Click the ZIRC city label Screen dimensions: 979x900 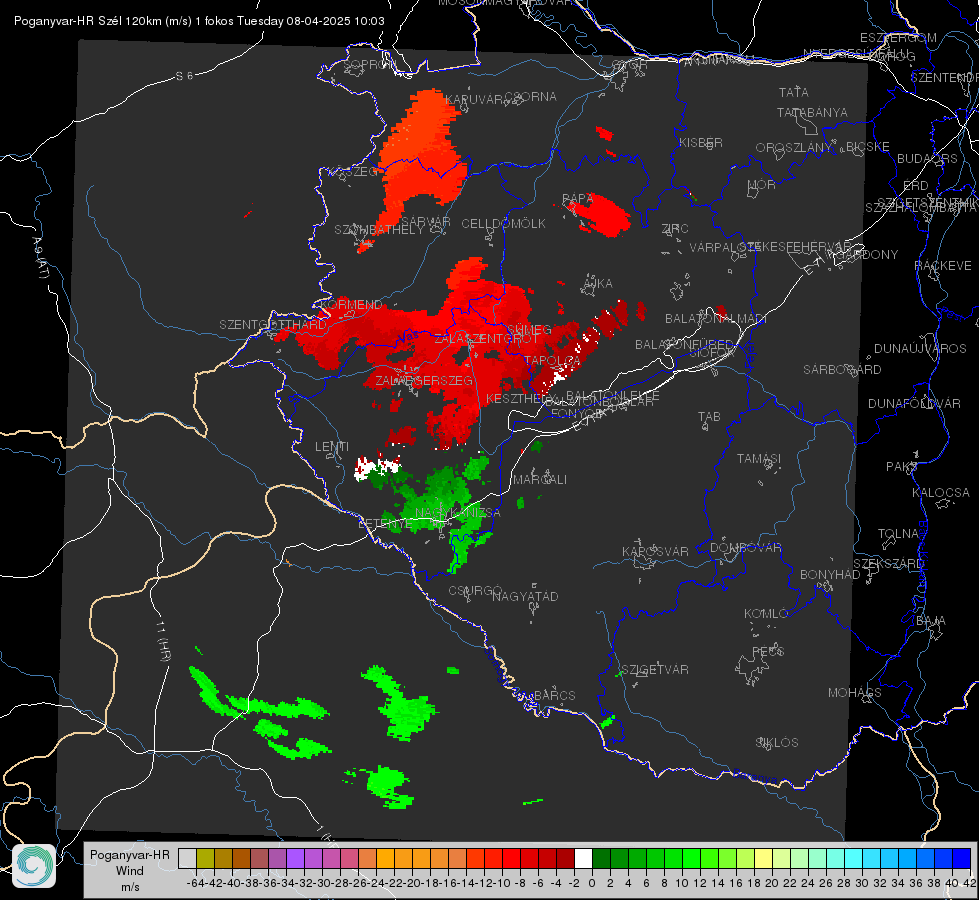675,229
